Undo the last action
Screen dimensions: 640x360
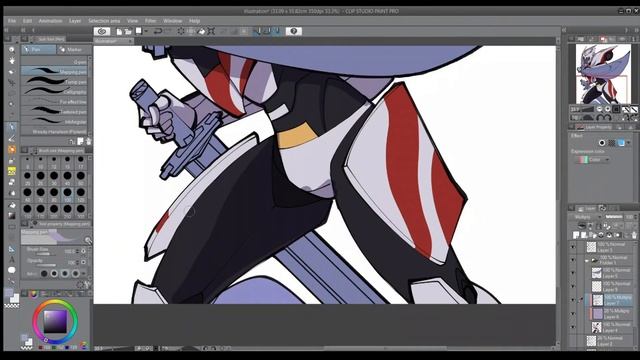[158, 31]
